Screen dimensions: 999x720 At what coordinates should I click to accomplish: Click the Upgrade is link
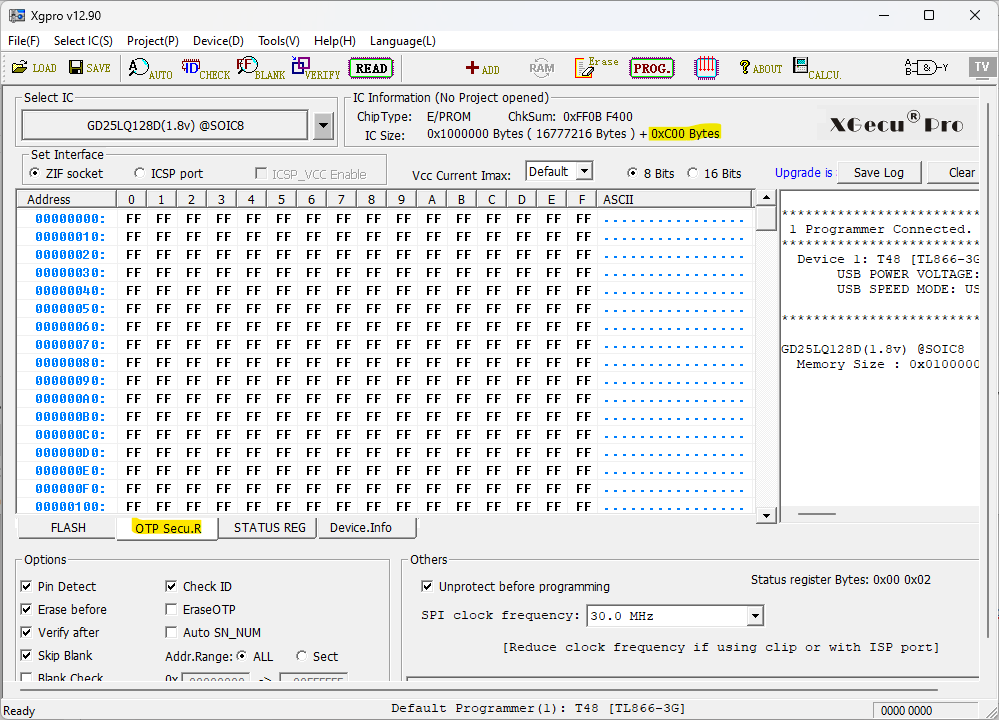(803, 173)
